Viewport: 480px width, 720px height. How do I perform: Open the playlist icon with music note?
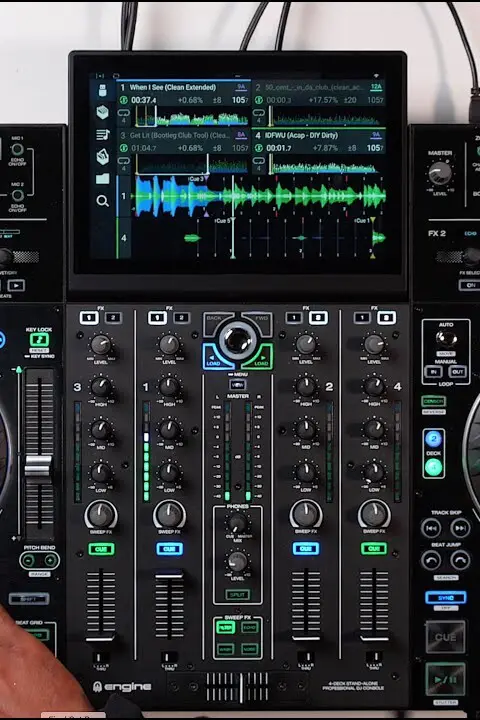(x=102, y=135)
